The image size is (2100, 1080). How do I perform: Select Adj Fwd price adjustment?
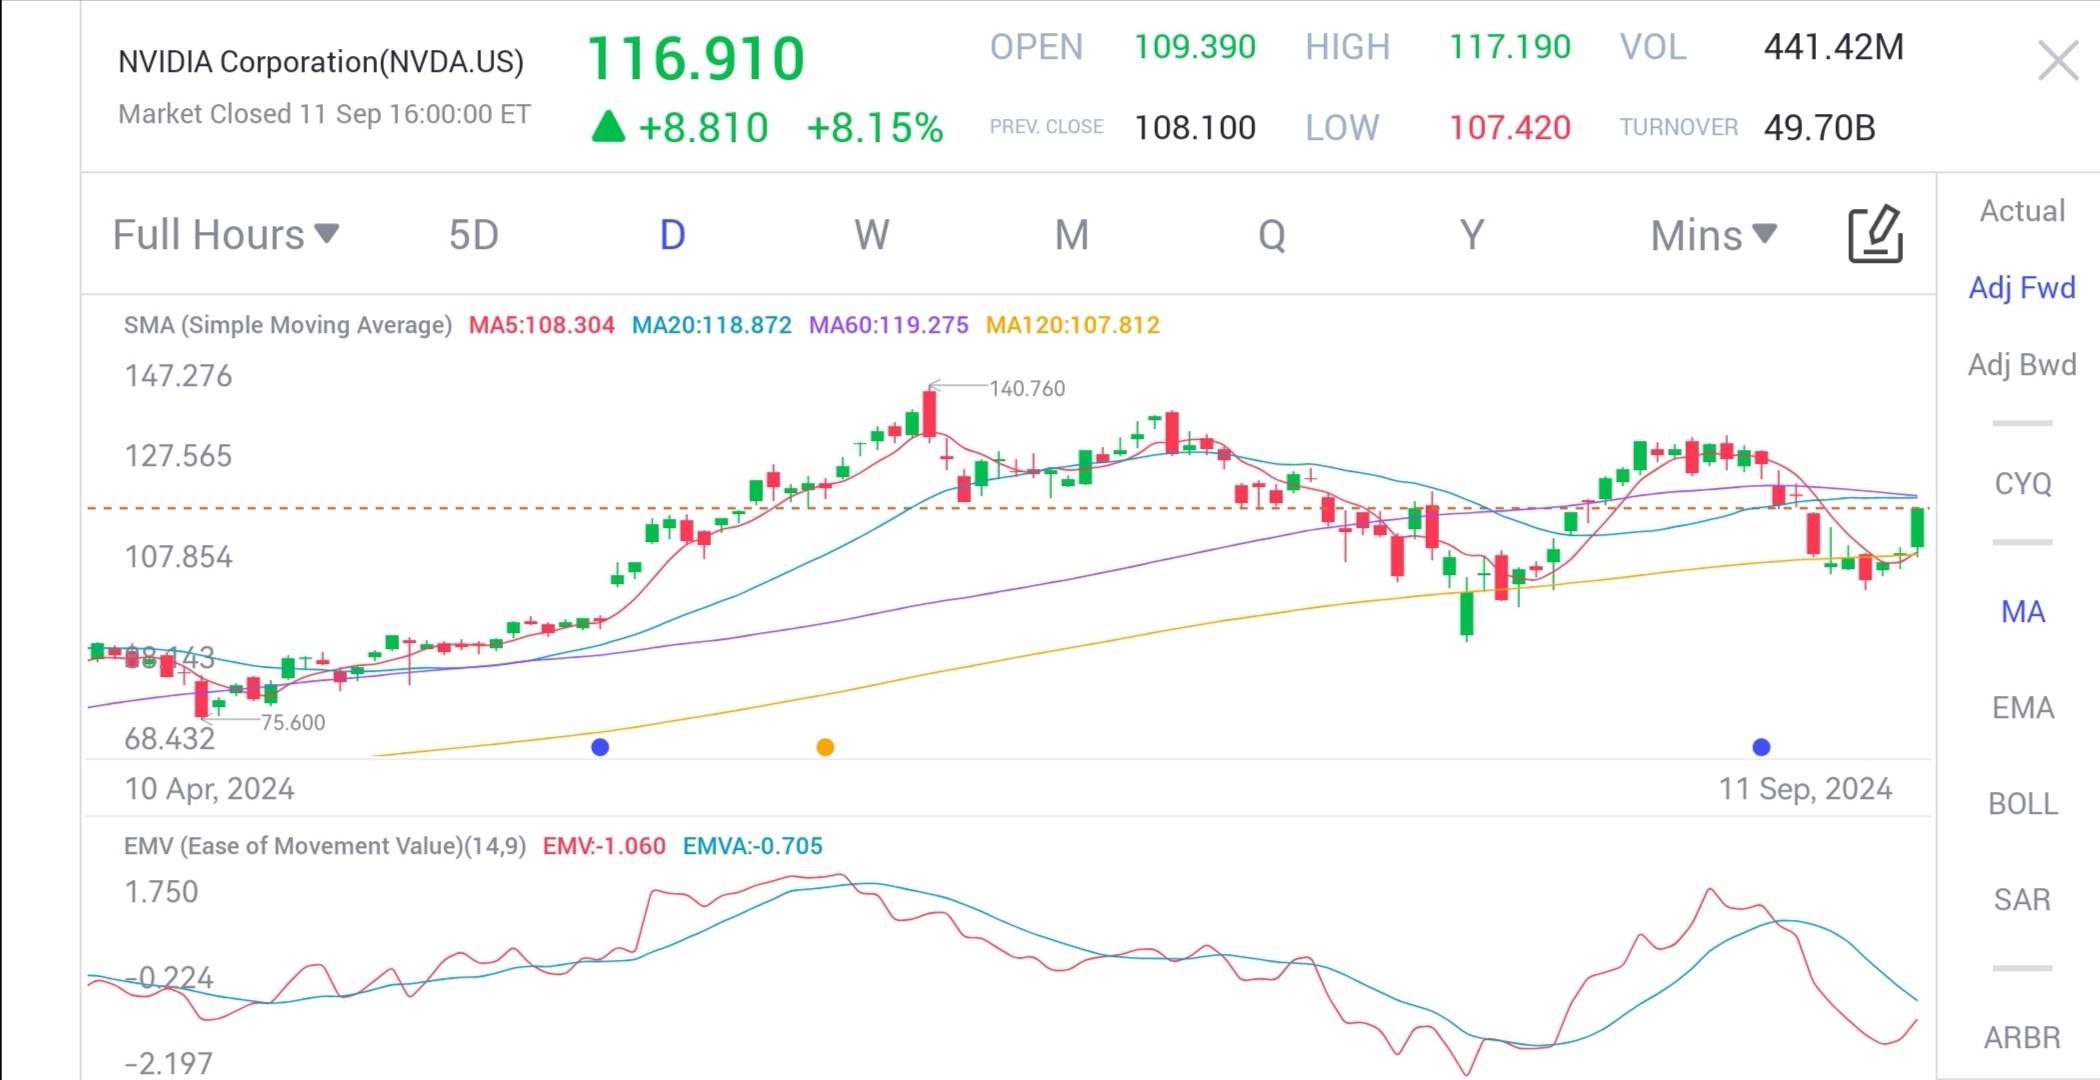click(x=2022, y=288)
